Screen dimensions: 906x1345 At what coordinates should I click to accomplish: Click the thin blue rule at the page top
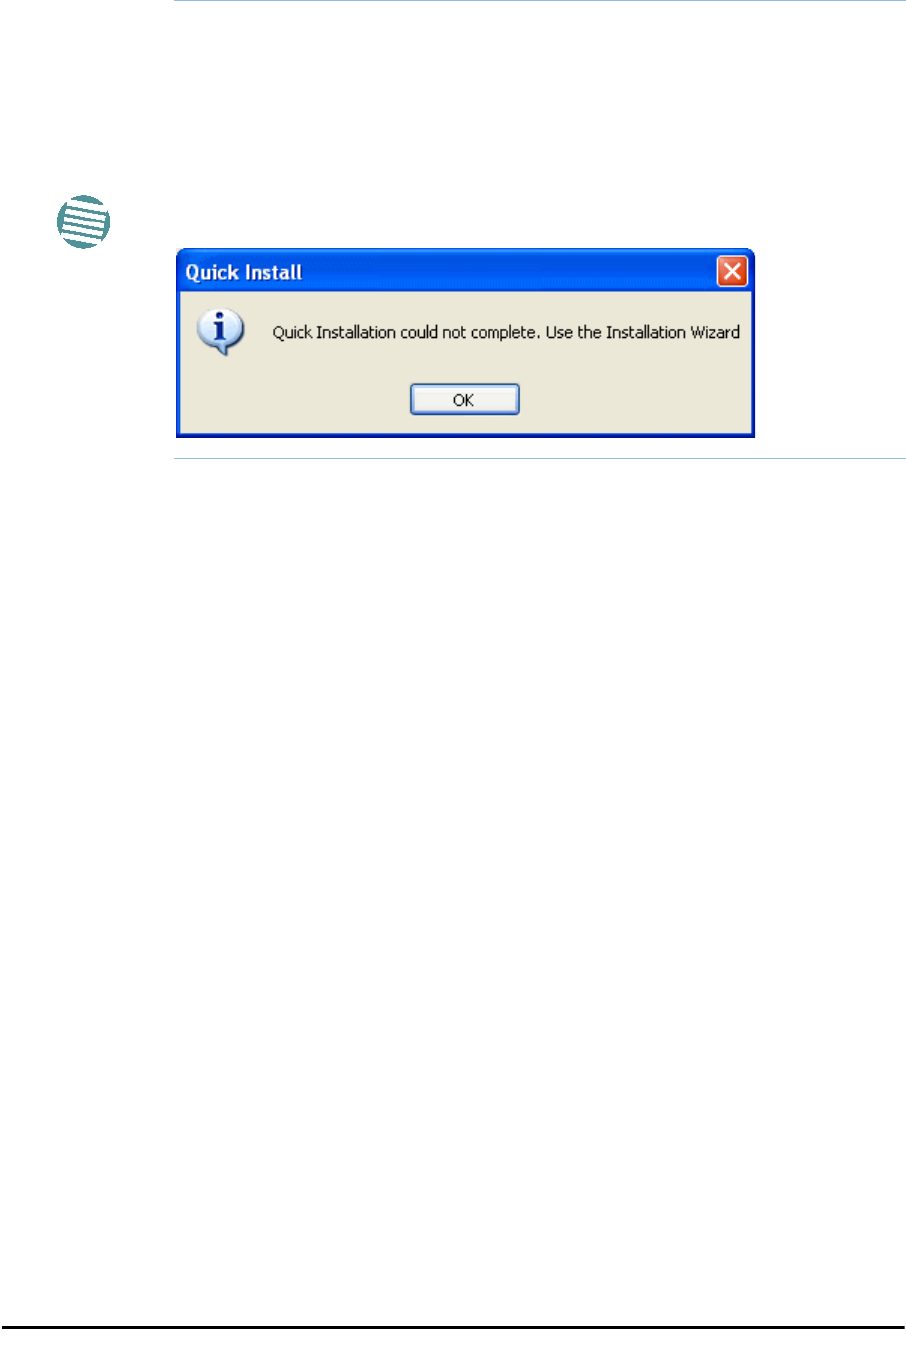pos(539,1)
